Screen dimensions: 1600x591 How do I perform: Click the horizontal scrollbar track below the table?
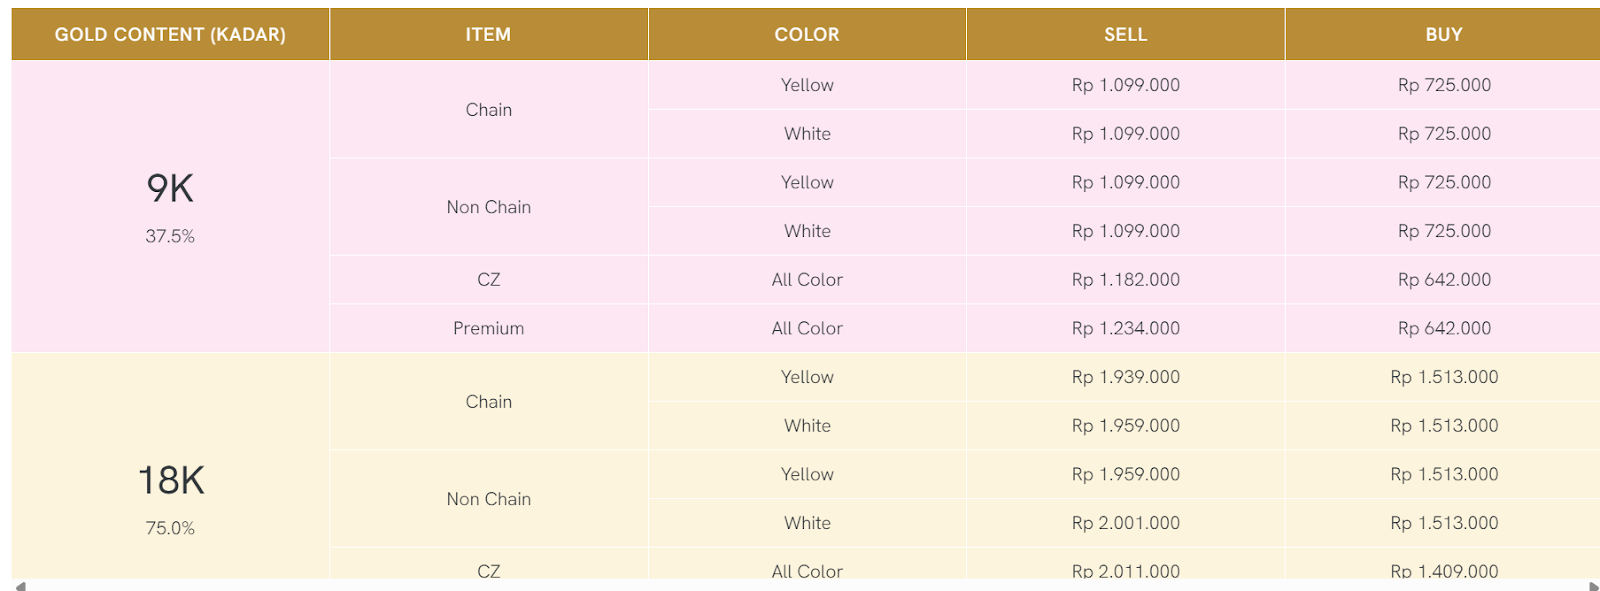pyautogui.click(x=800, y=586)
